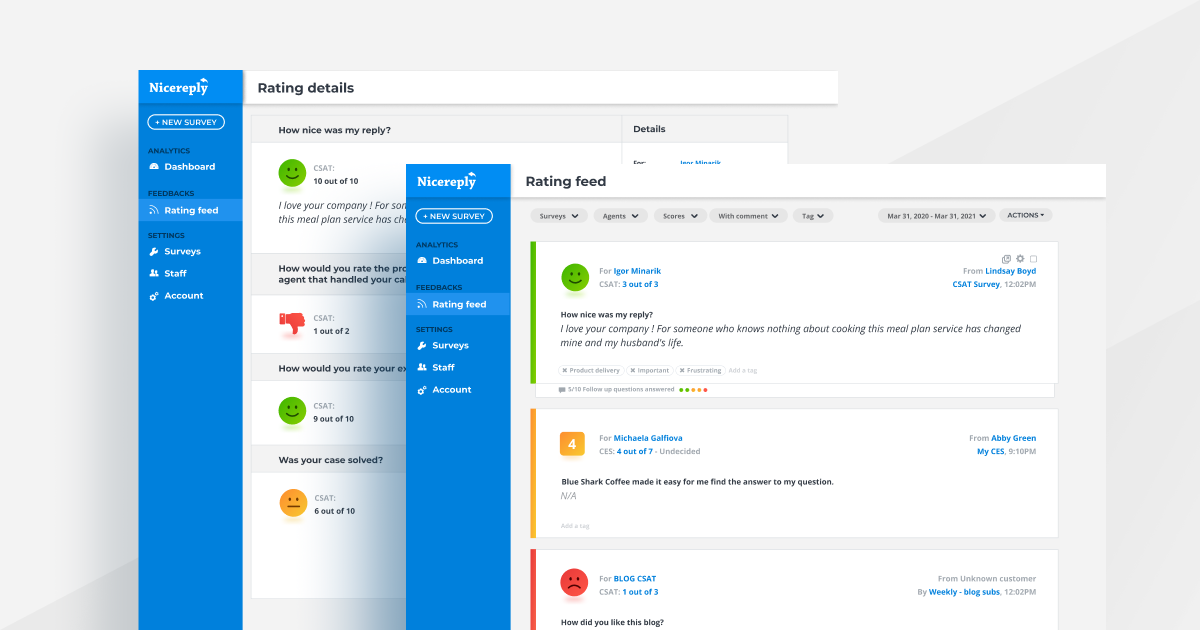Click the 1 out of 3 CSAT score link

point(640,592)
